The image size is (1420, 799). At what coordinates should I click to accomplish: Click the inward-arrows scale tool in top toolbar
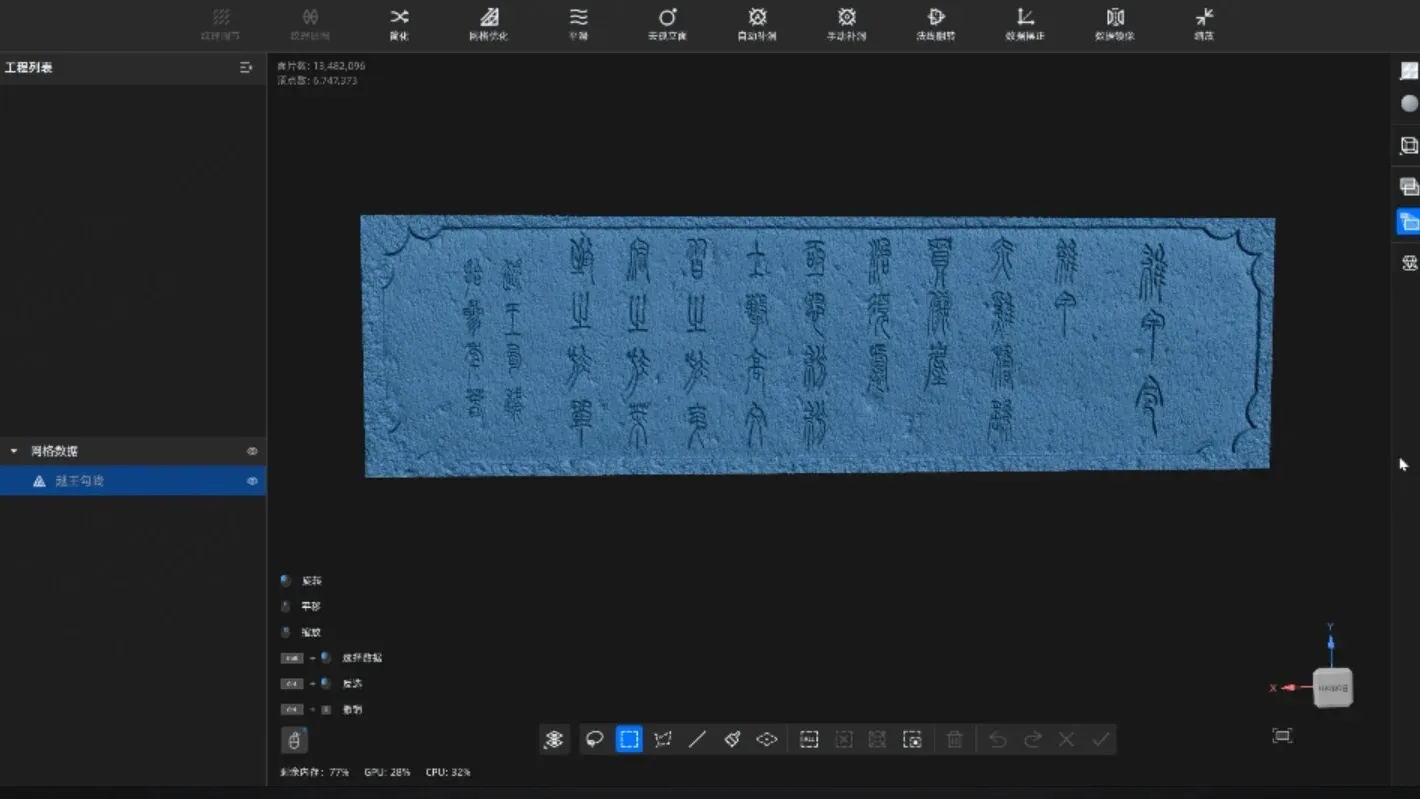point(1204,24)
